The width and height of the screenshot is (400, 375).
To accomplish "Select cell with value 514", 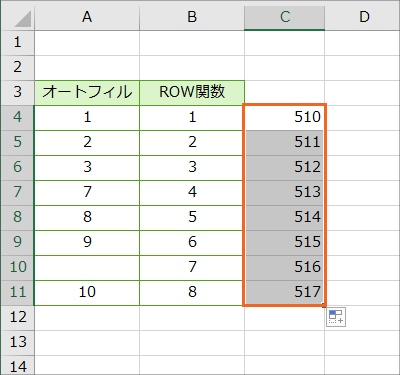I will point(284,218).
